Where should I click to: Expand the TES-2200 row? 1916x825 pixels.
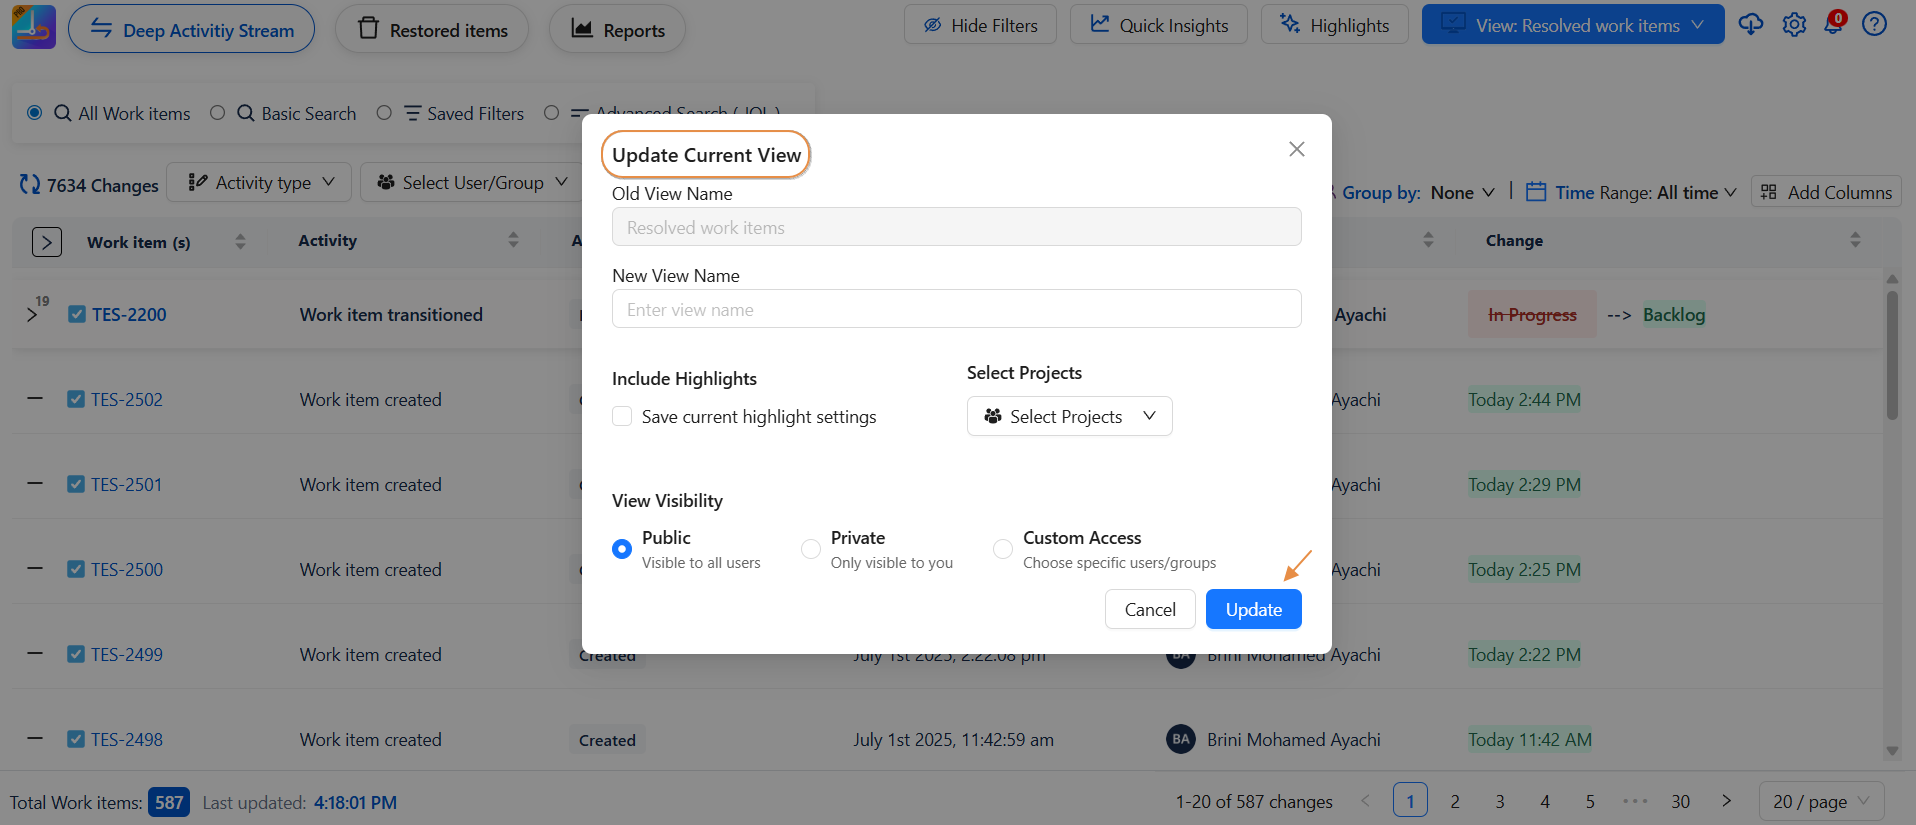point(32,315)
